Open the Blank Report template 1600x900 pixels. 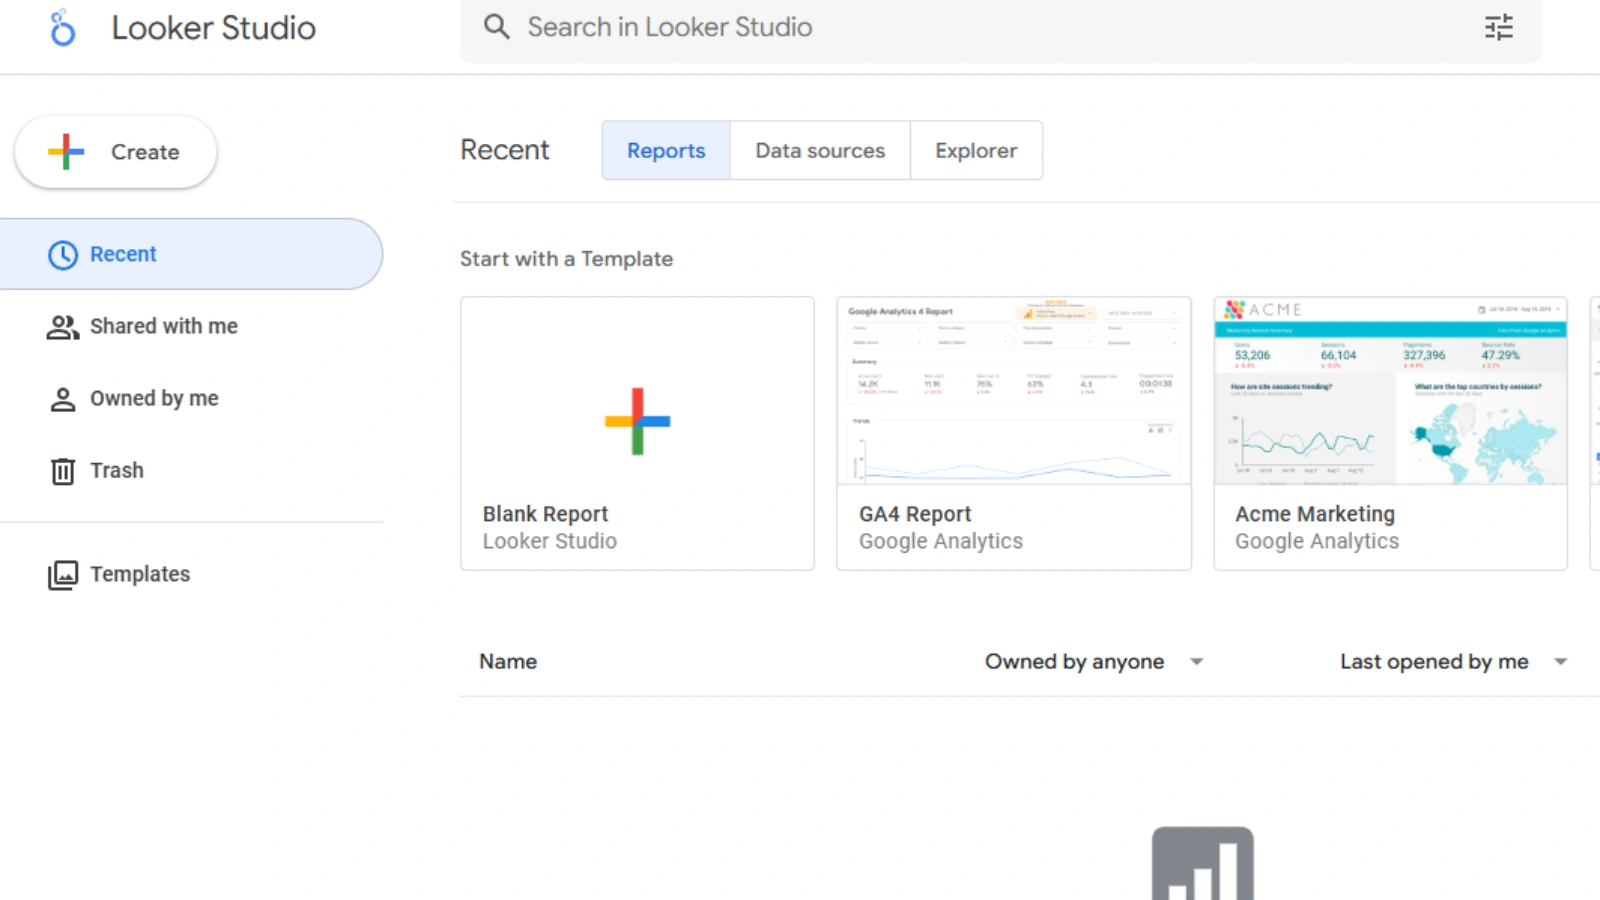pos(637,433)
